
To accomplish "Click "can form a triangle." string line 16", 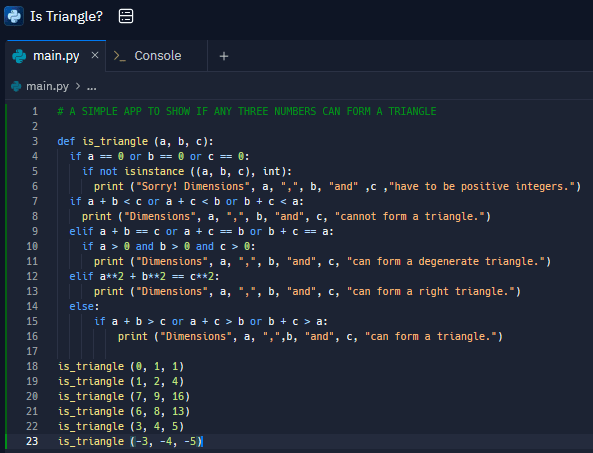I will (431, 337).
